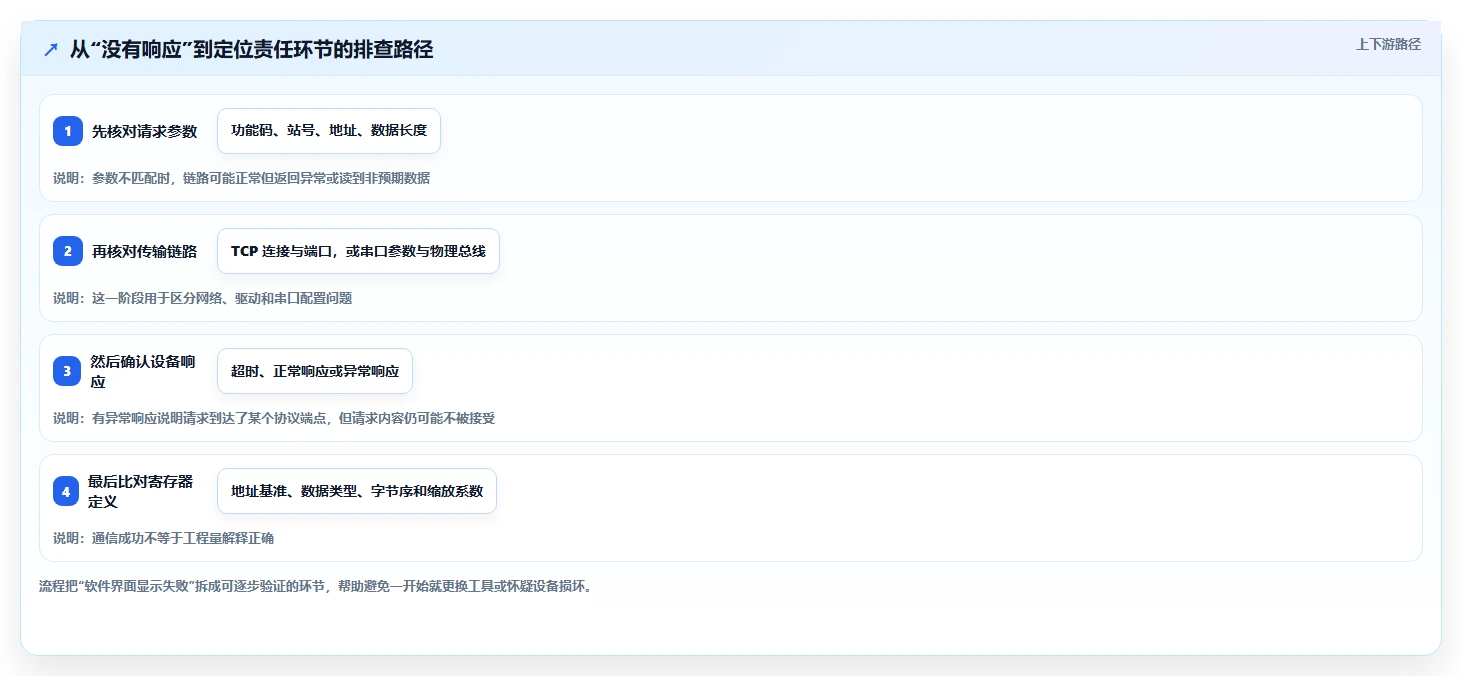Screen dimensions: 1462x676
Task: Click the step 3 number badge
Action: coord(67,371)
